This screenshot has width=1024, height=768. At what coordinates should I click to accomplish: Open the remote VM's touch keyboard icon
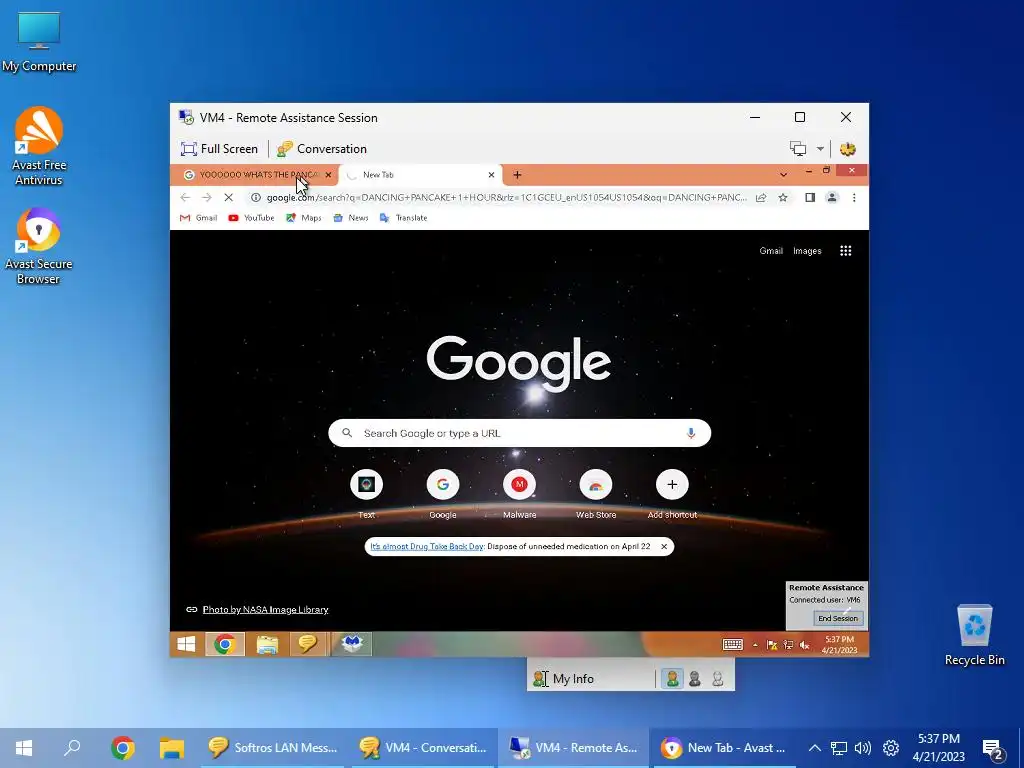coord(733,645)
